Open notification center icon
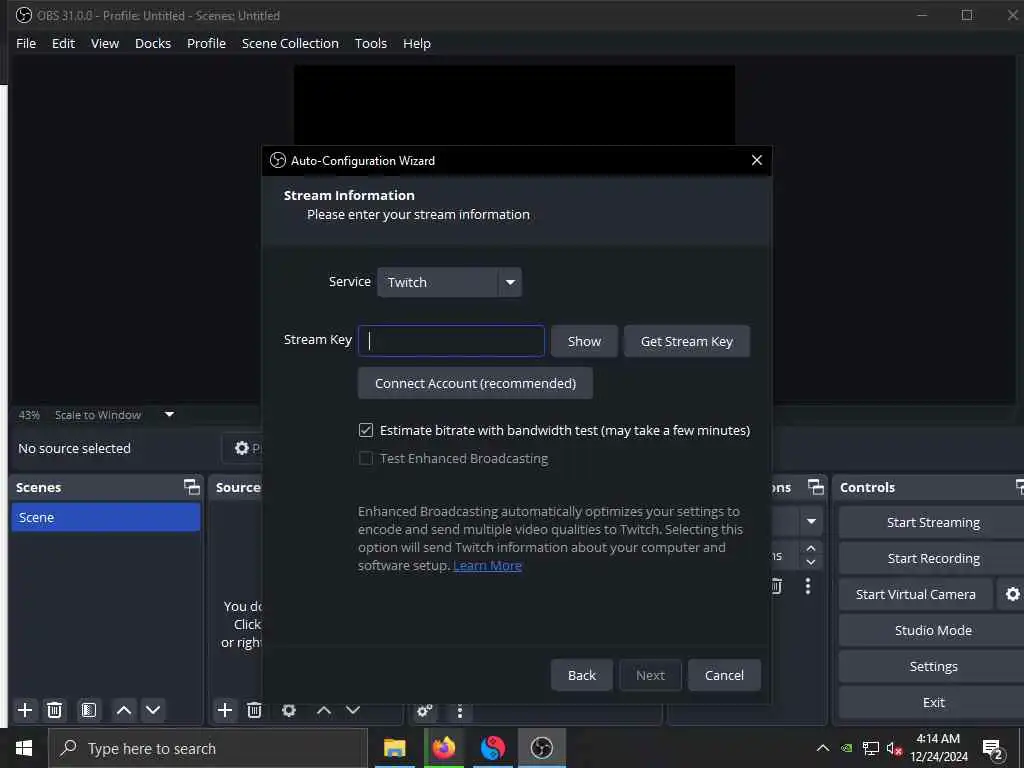This screenshot has height=768, width=1024. pyautogui.click(x=993, y=749)
